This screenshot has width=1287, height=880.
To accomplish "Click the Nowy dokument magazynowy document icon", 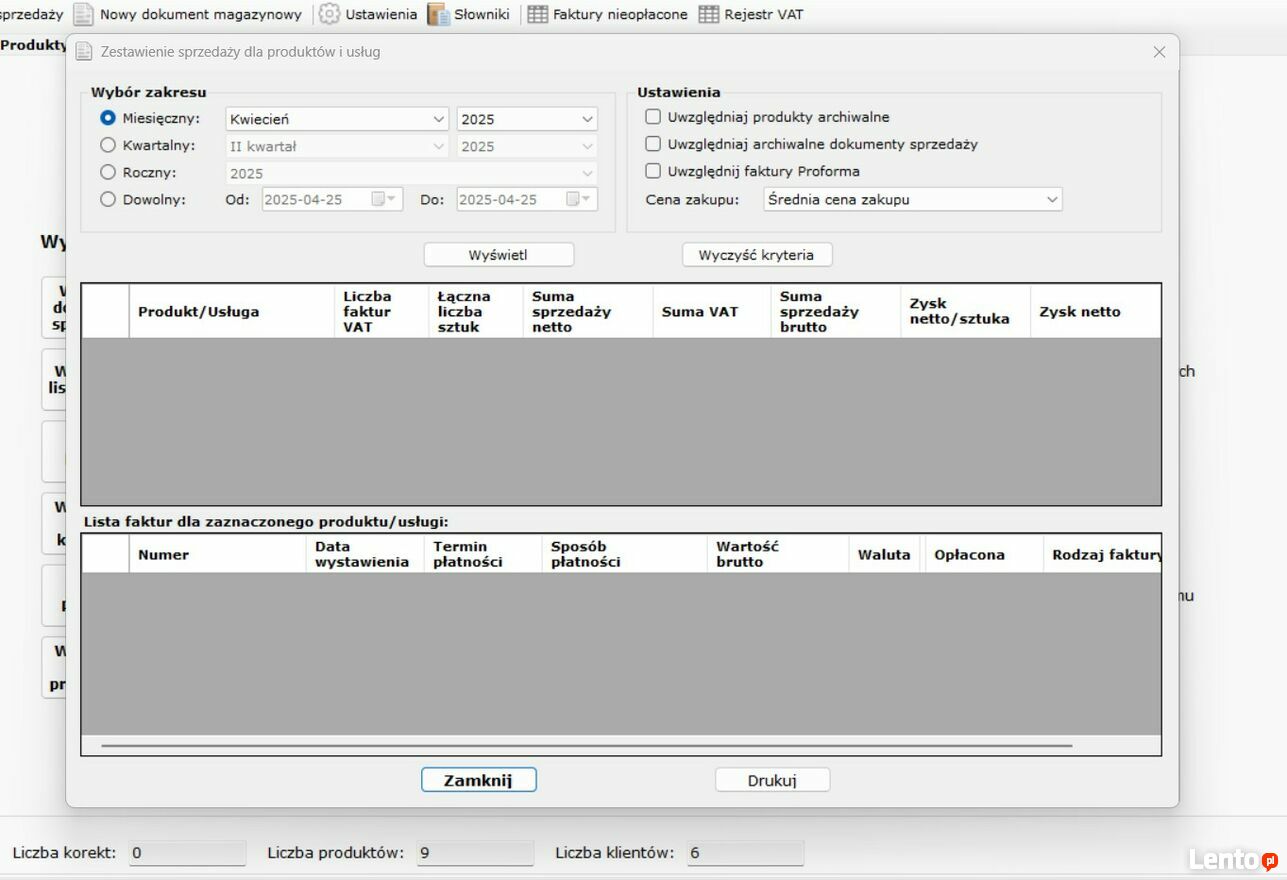I will [84, 14].
